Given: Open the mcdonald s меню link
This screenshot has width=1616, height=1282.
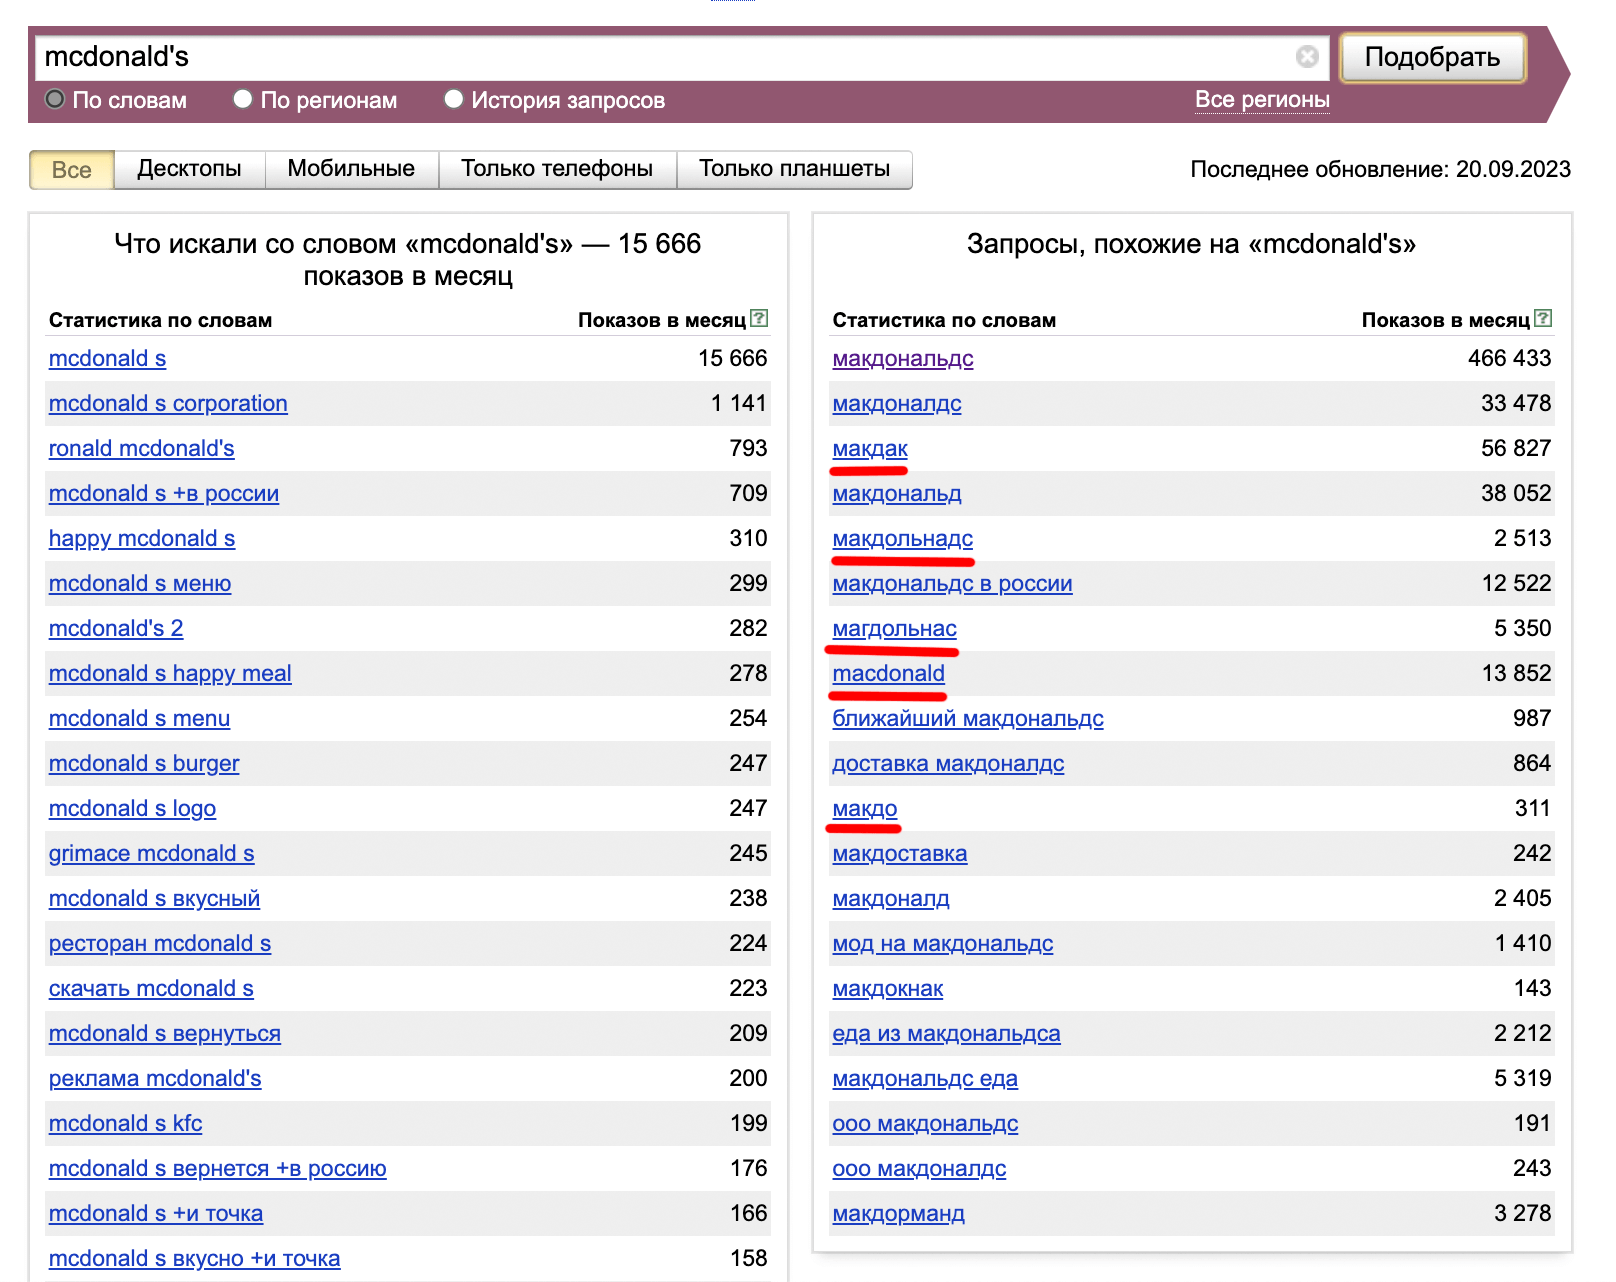Looking at the screenshot, I should 140,583.
